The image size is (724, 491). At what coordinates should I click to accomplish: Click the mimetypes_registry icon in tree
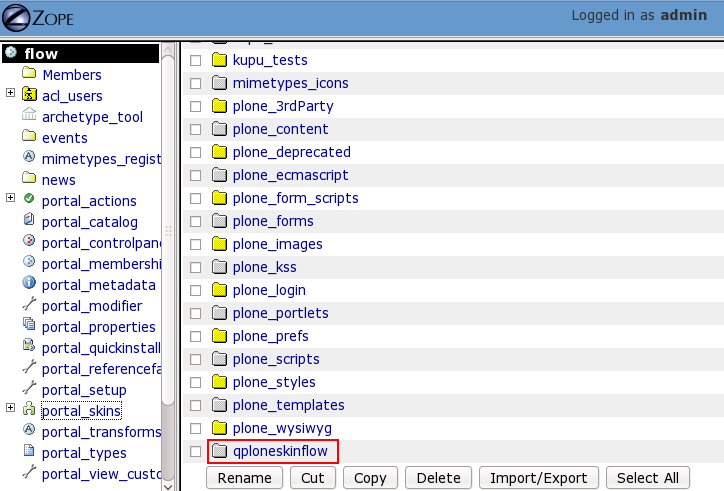pyautogui.click(x=29, y=157)
